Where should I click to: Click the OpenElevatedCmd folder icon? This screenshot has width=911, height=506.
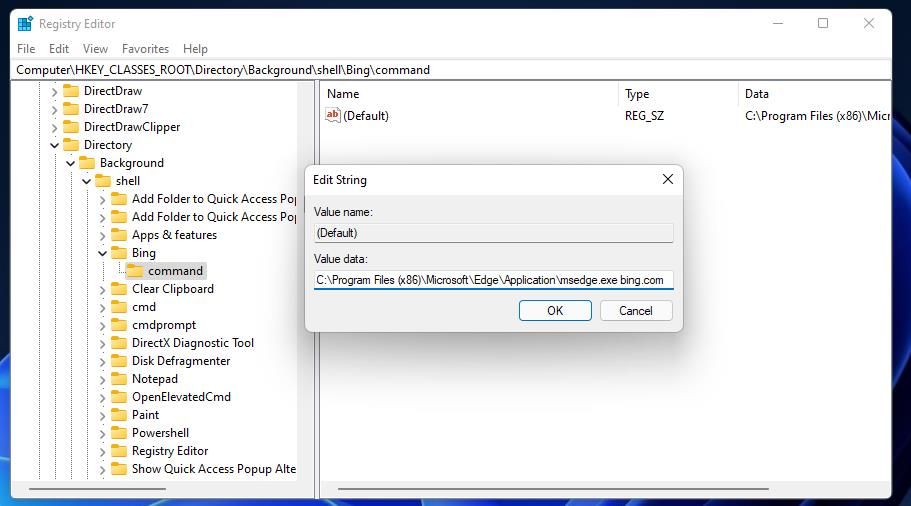[x=119, y=397]
